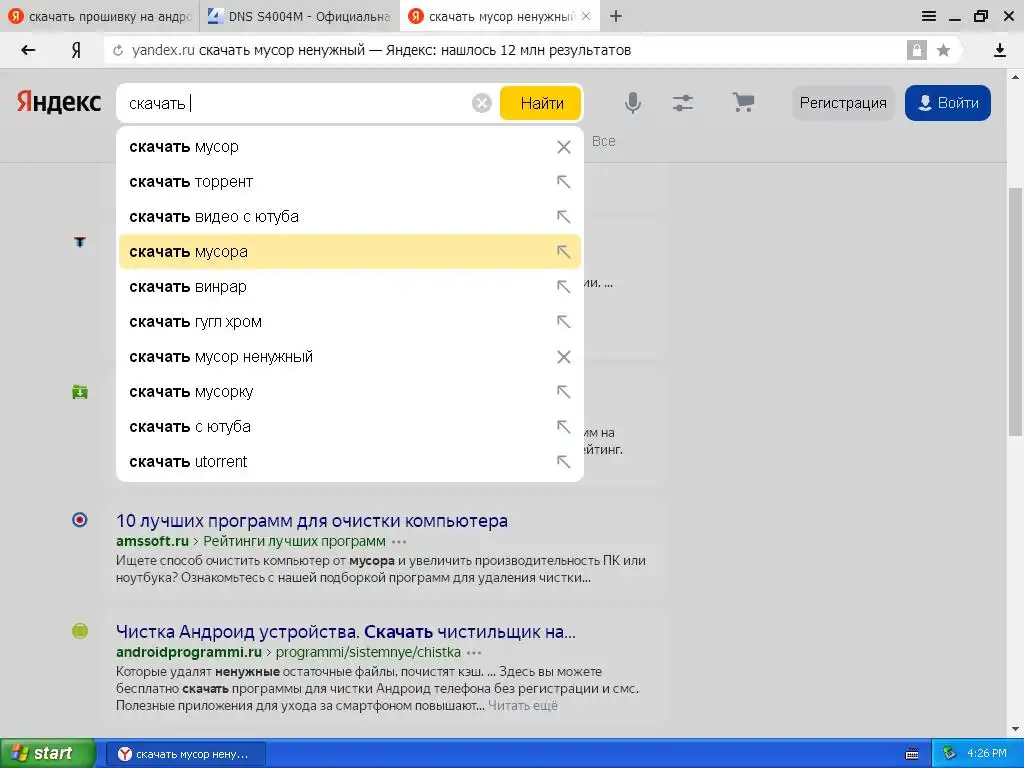Viewport: 1024px width, 768px height.
Task: Click the on-screen keyboard tray icon
Action: click(x=912, y=754)
